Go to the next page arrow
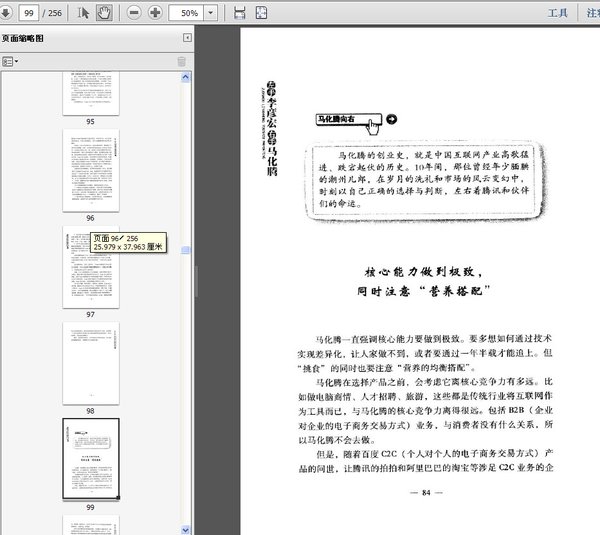This screenshot has height=535, width=600. pos(5,13)
